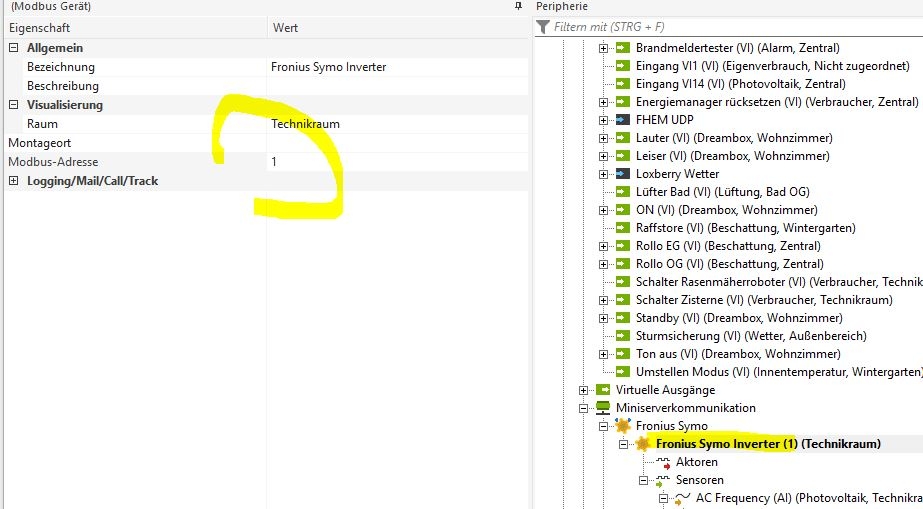The height and width of the screenshot is (509, 923).
Task: Collapse the Fronius Symo Inverter node
Action: [x=623, y=444]
